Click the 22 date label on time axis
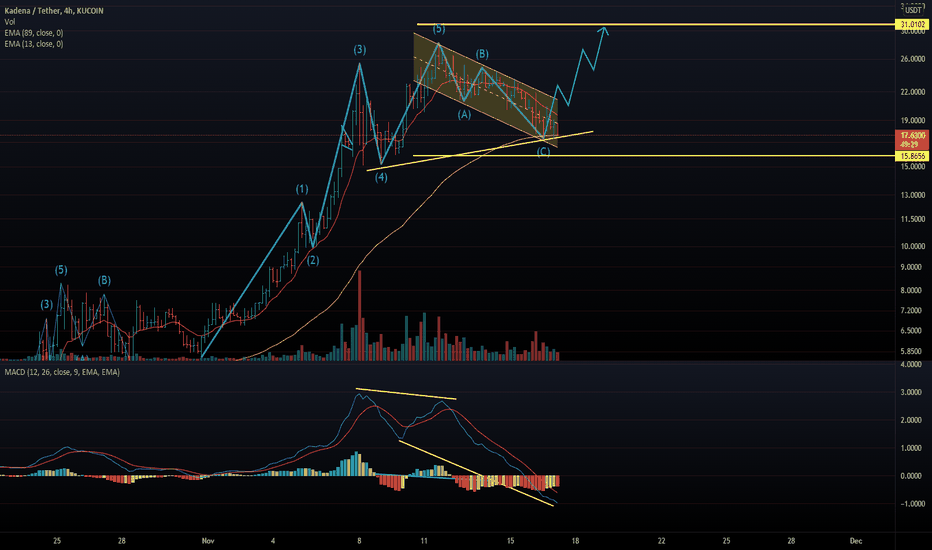This screenshot has width=932, height=550. (x=662, y=541)
